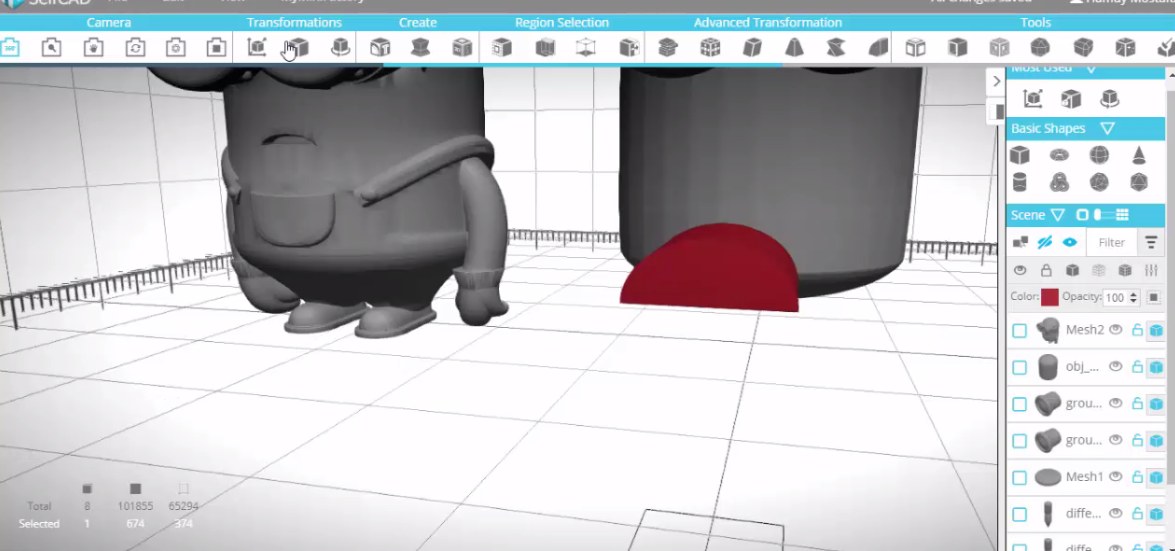
Task: Click the square icon right of Opacity
Action: click(x=1153, y=298)
